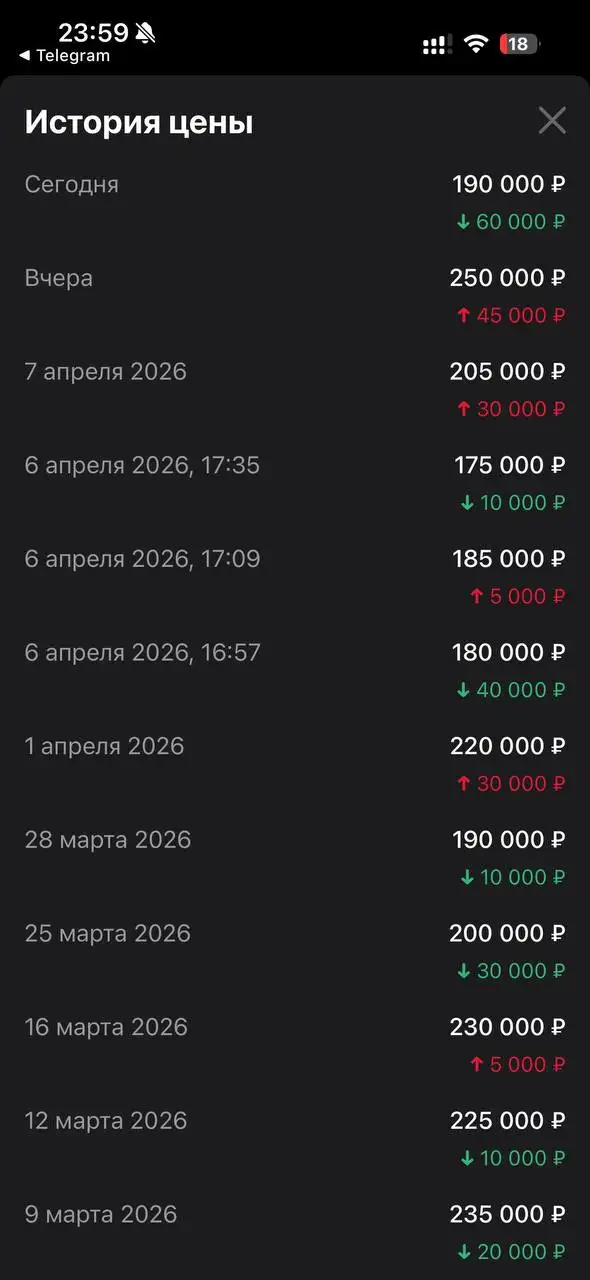Screen dimensions: 590x1280
Task: Tap the Wi-Fi icon in the status bar
Action: [475, 44]
